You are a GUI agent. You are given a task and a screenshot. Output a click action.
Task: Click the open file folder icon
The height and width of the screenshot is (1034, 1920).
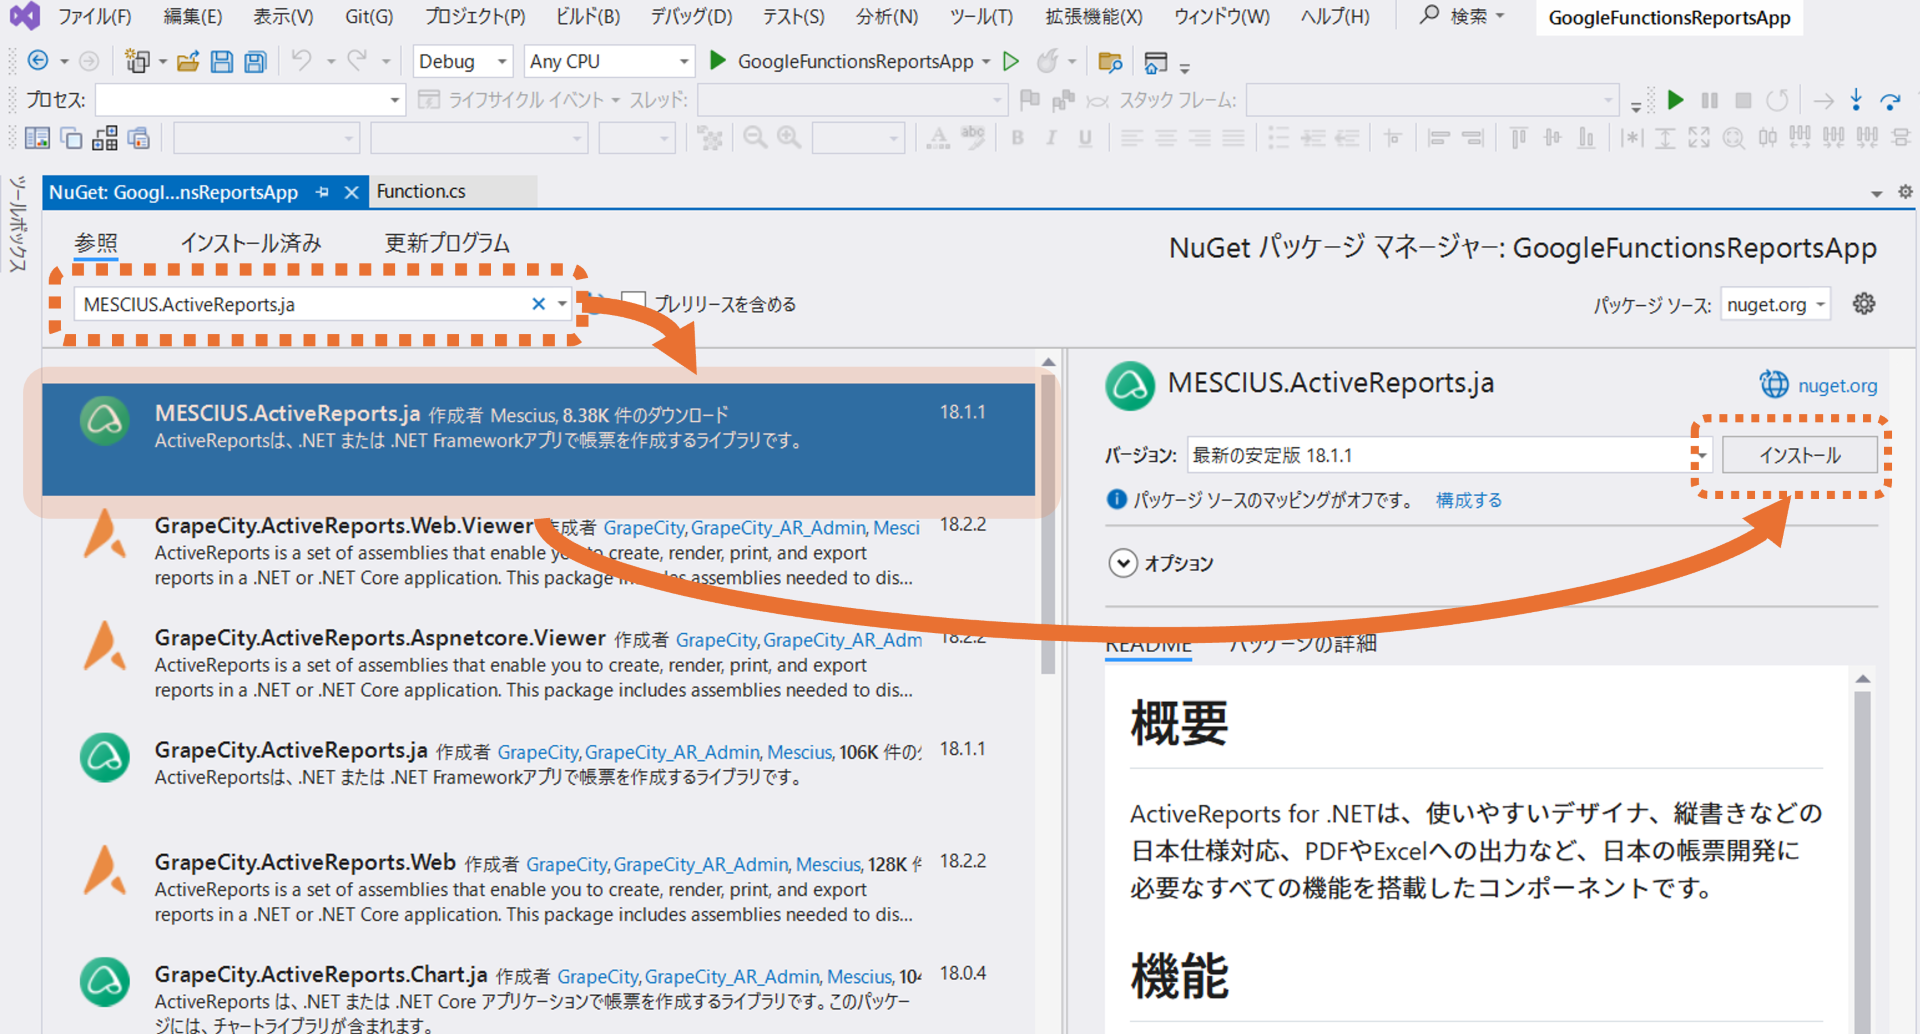click(x=188, y=62)
